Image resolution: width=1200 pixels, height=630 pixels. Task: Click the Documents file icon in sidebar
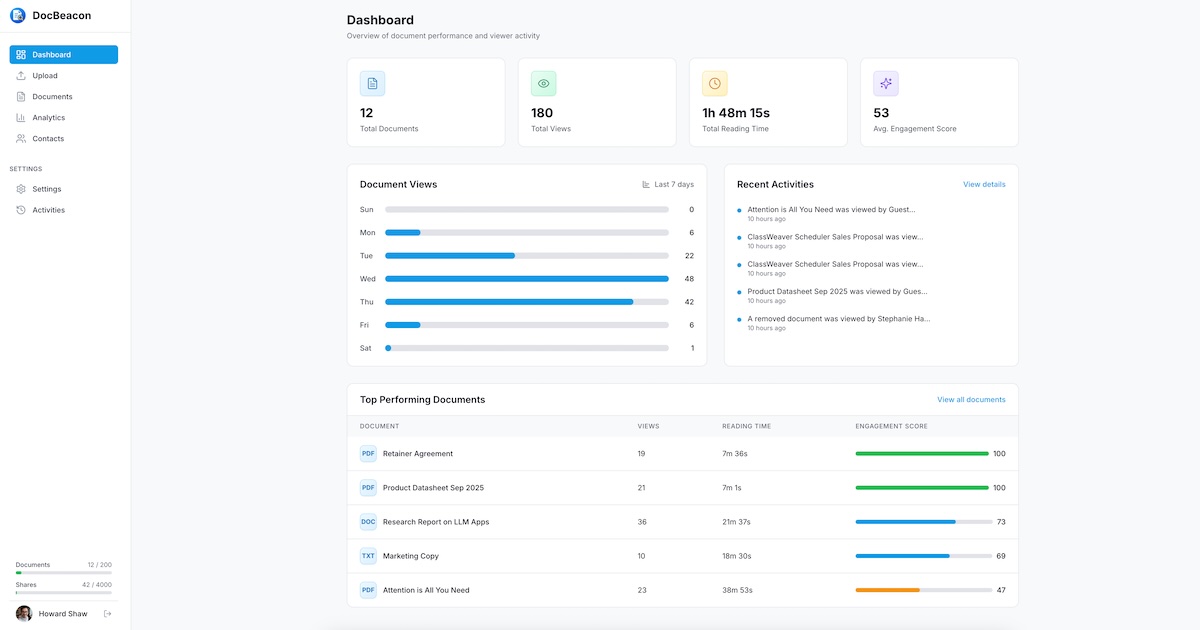click(x=21, y=97)
